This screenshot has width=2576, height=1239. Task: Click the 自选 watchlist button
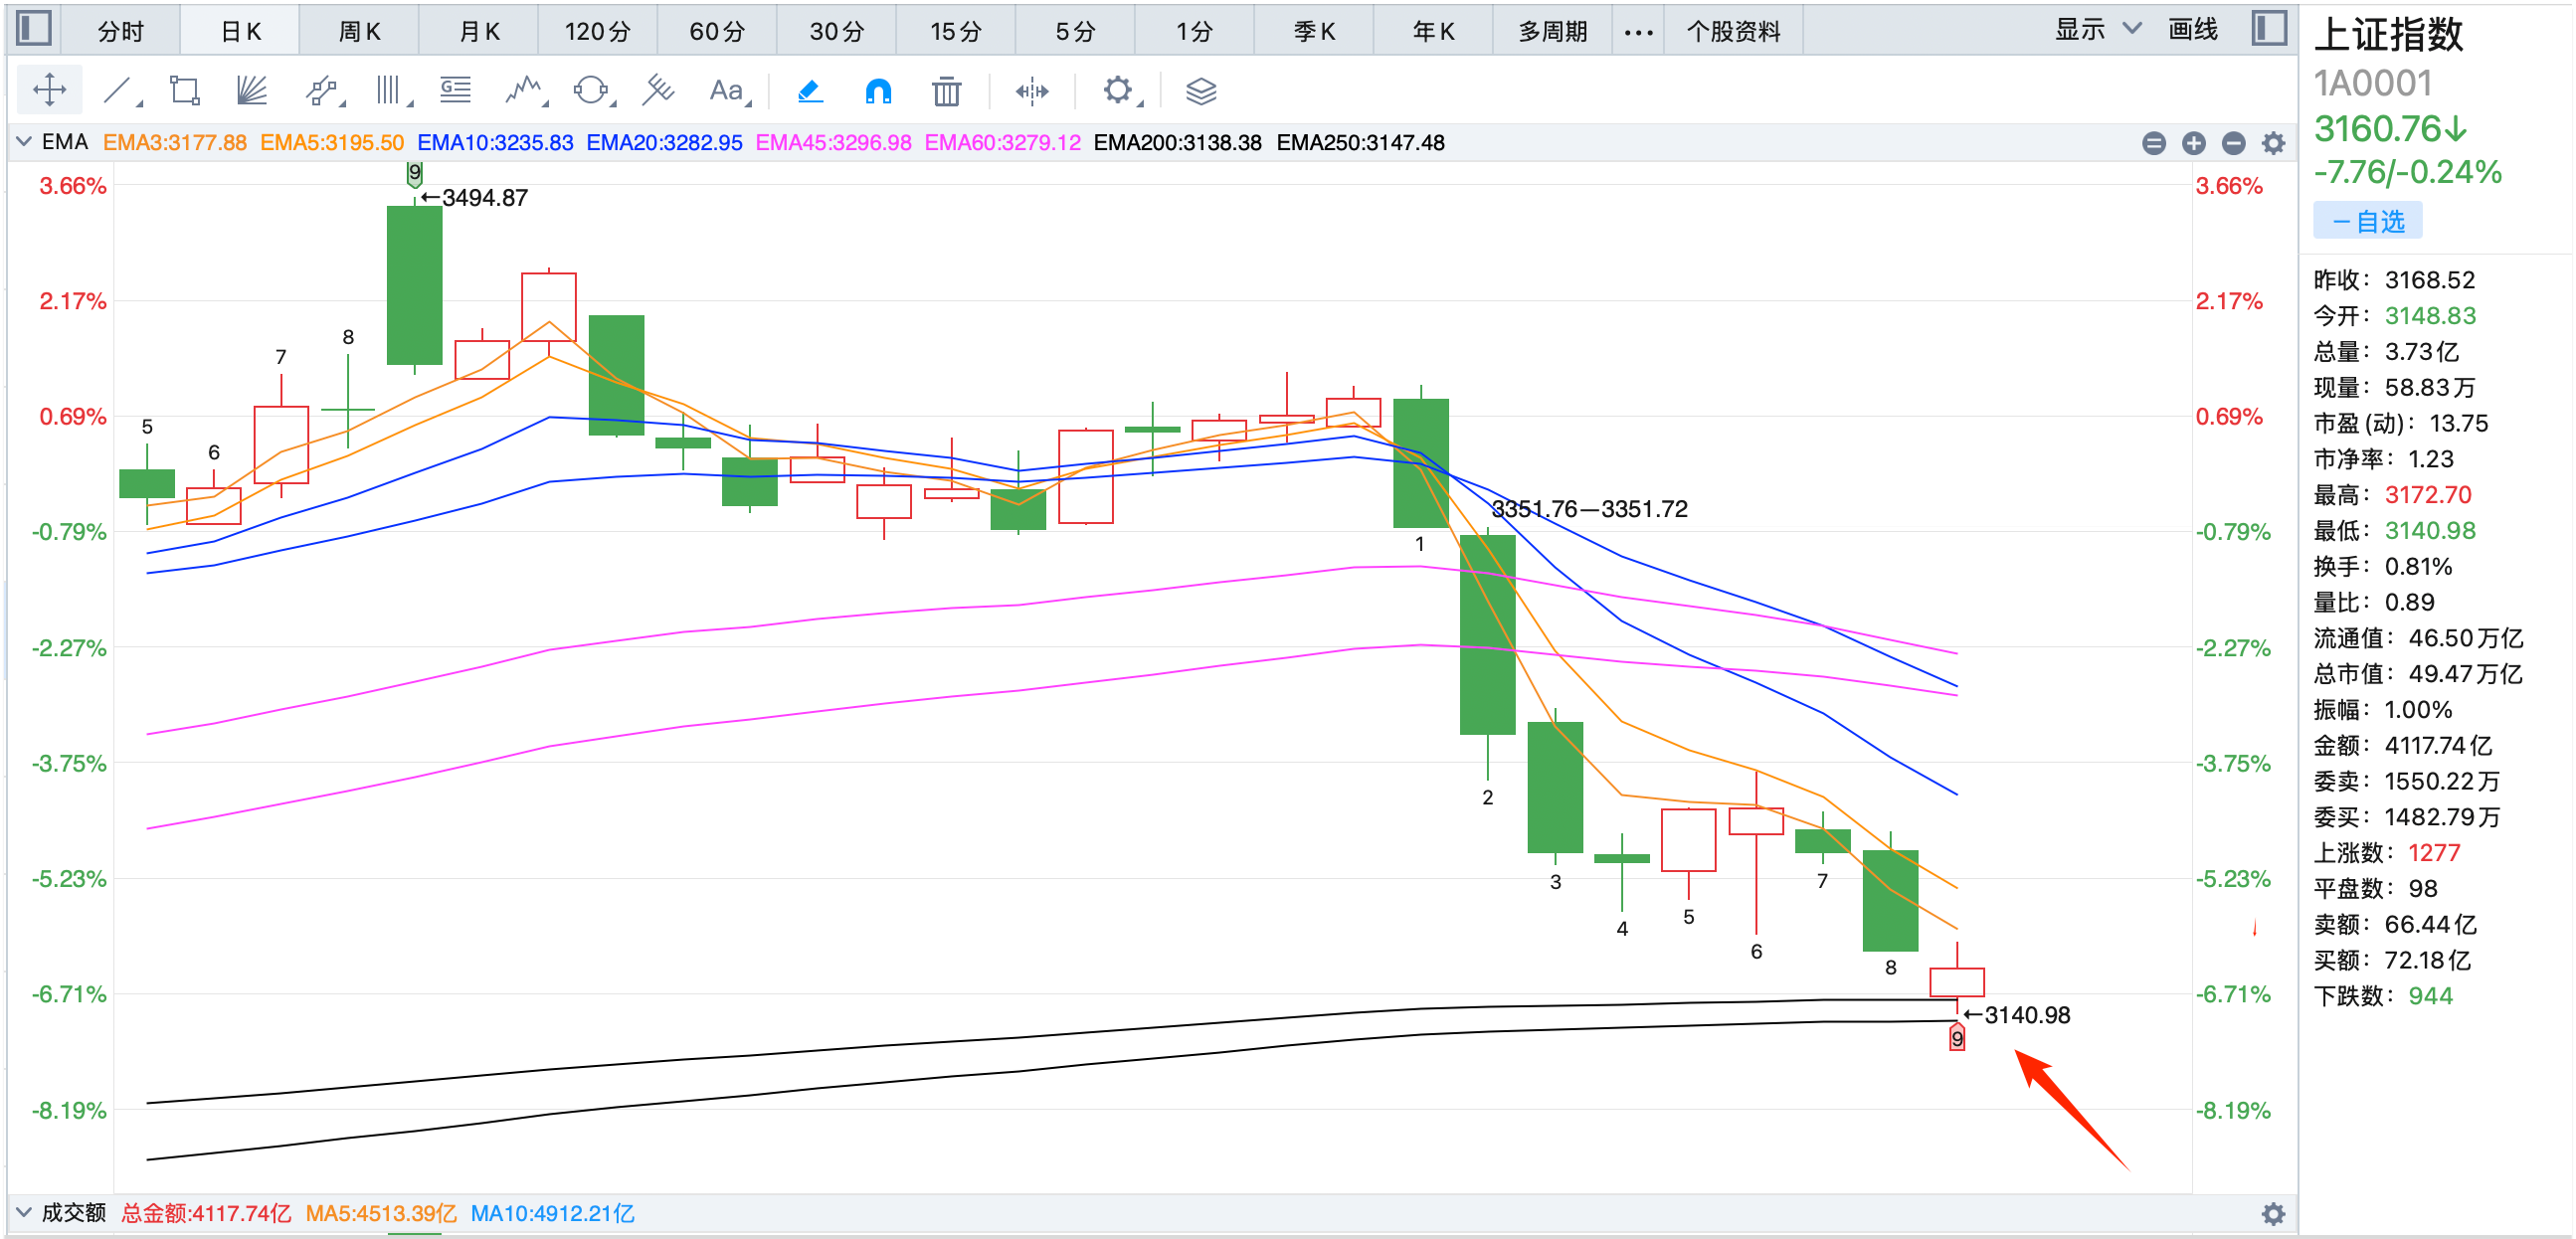2367,221
